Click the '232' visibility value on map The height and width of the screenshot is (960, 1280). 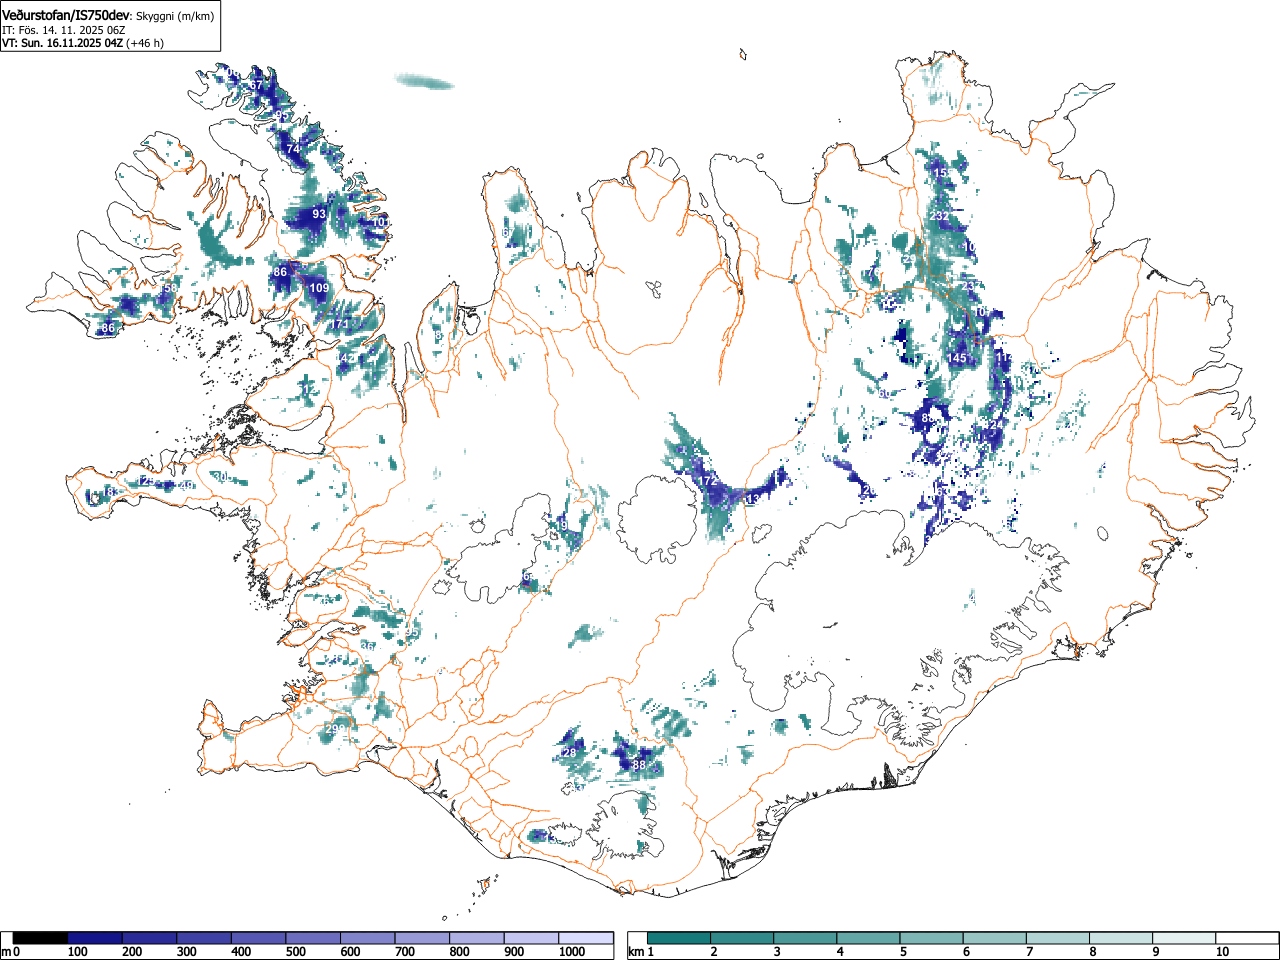(939, 216)
